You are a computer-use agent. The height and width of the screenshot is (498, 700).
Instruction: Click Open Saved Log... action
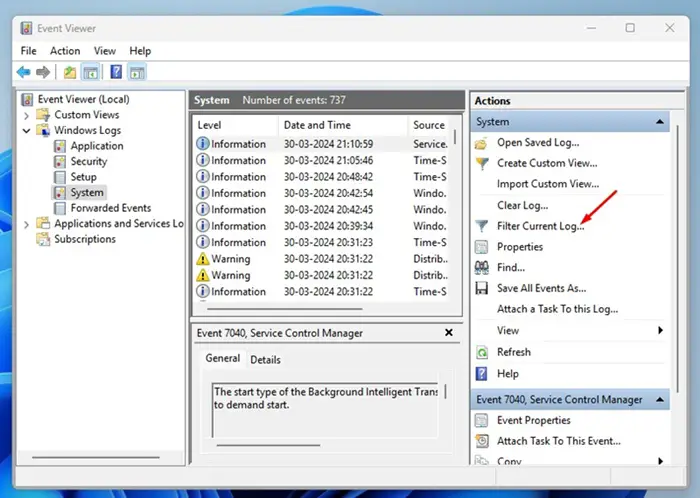[x=538, y=143]
